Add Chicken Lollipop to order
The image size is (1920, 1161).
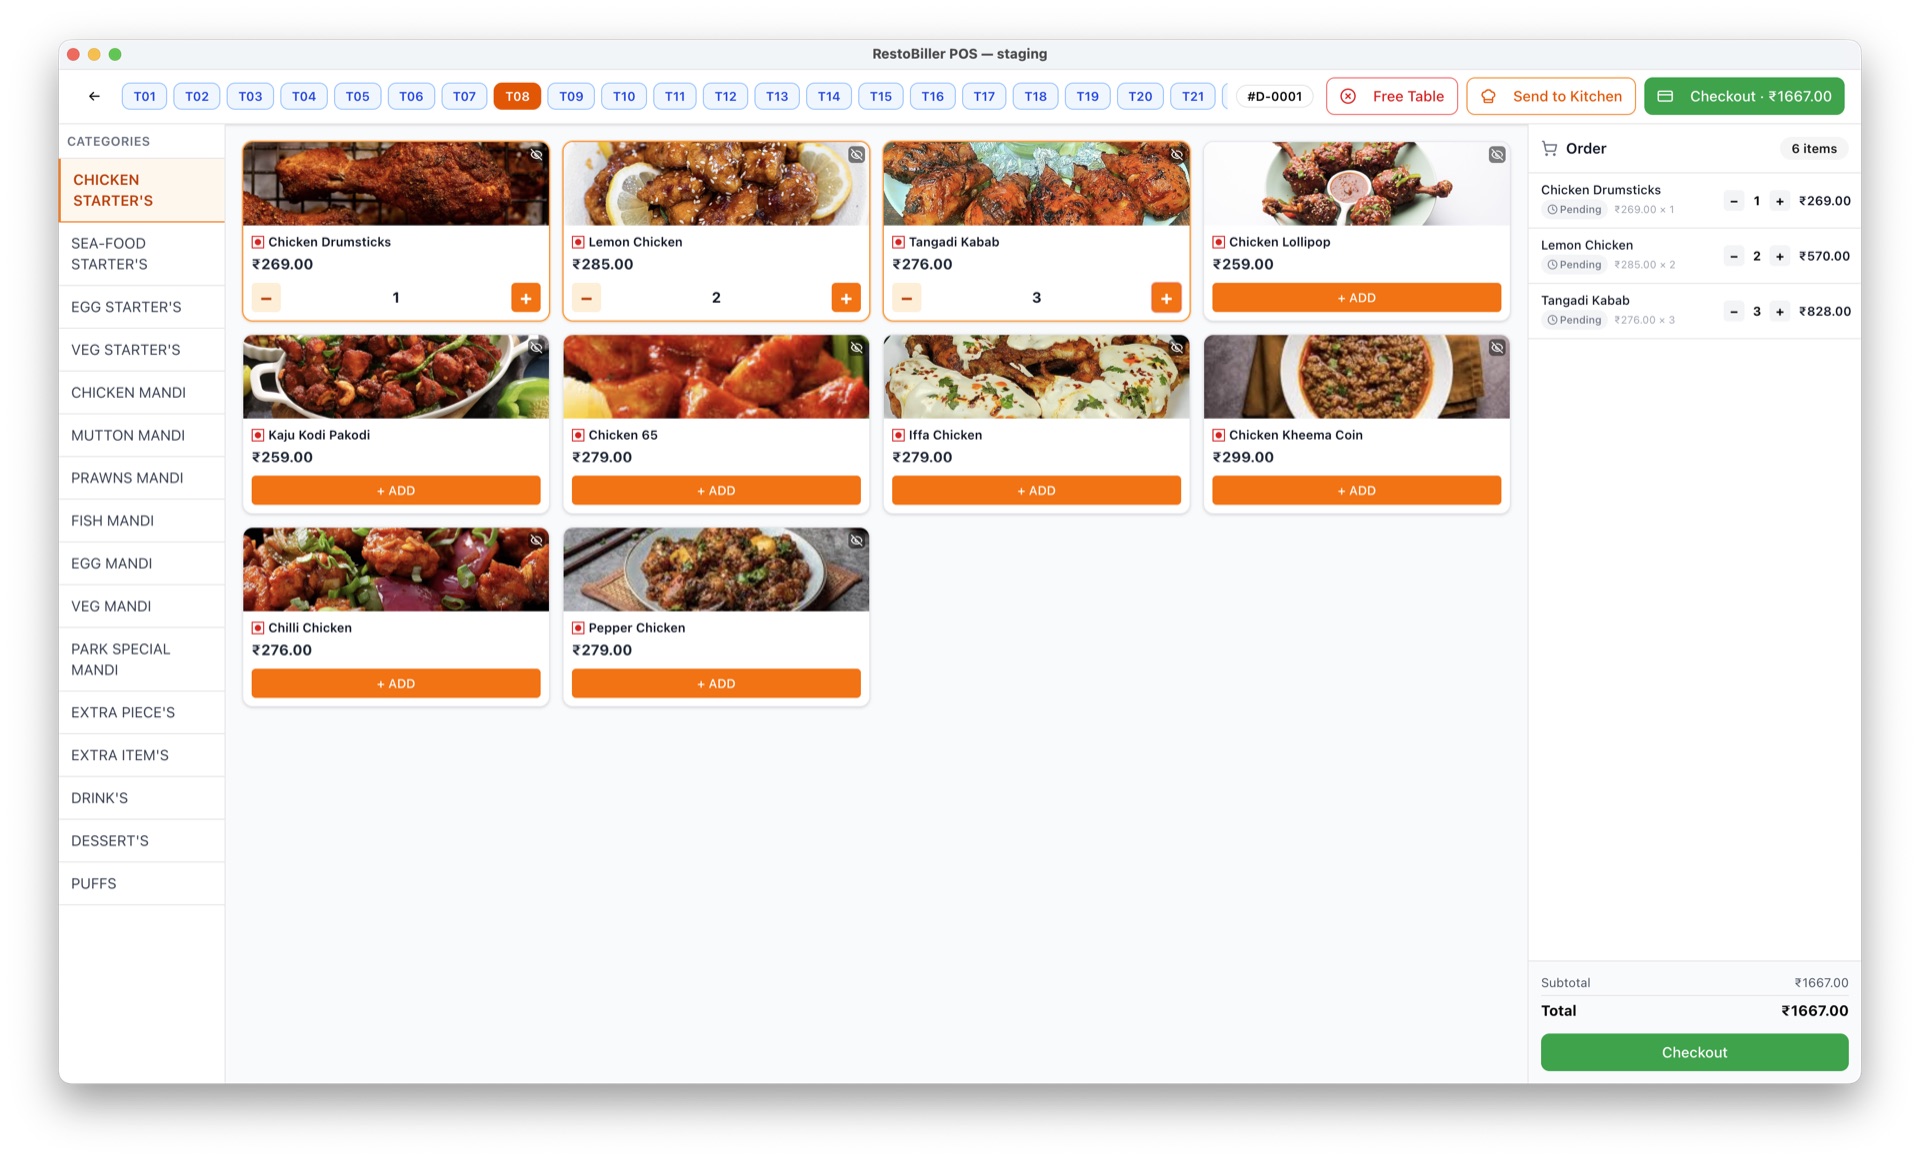point(1356,298)
